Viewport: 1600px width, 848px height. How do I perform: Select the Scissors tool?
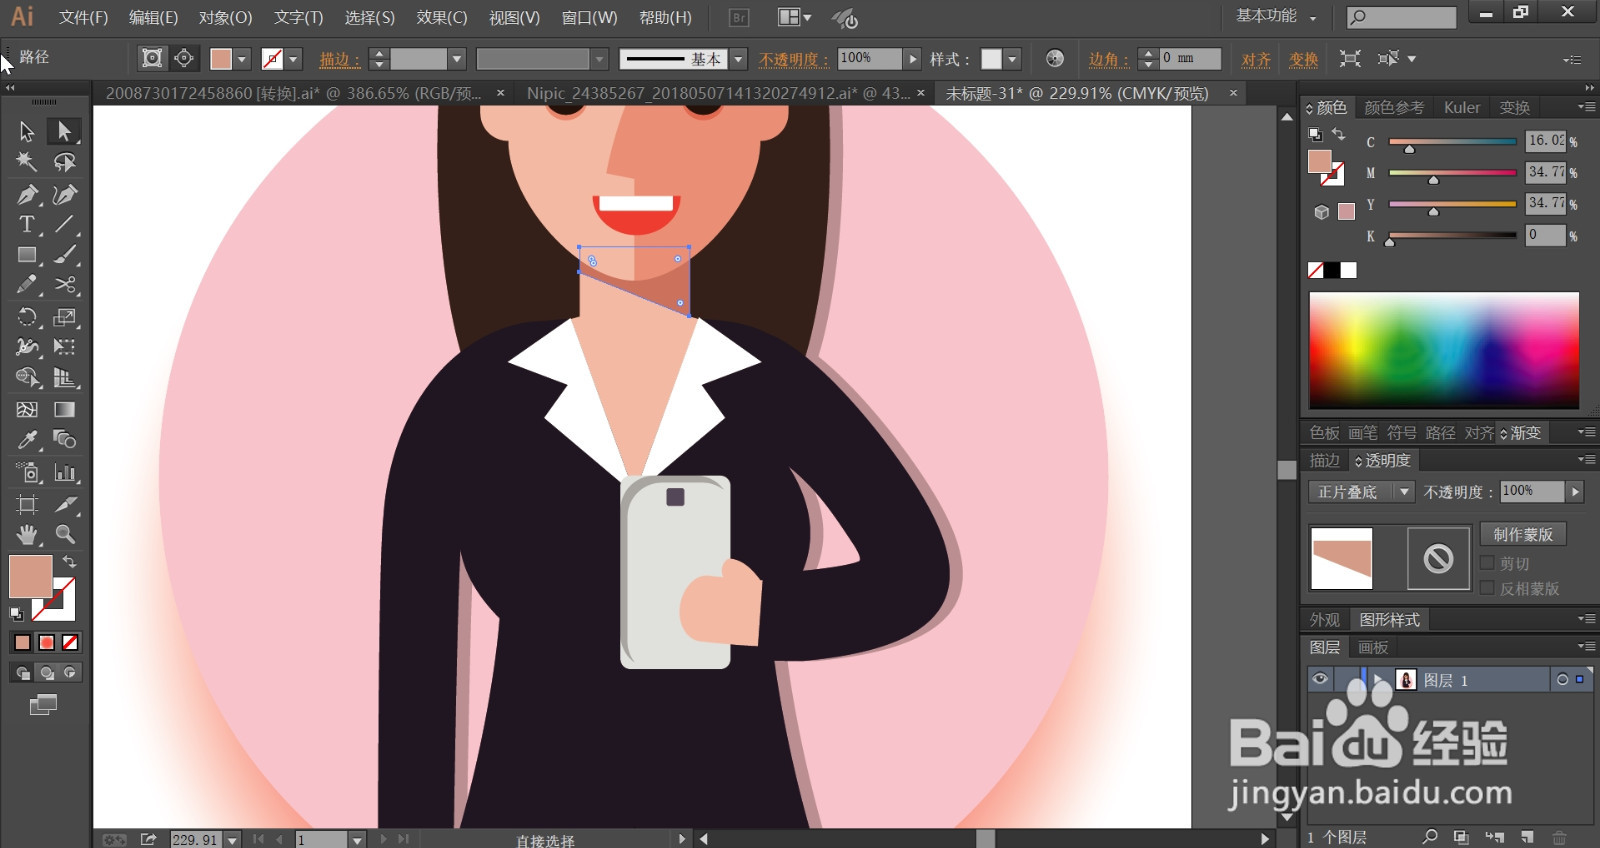(x=65, y=285)
